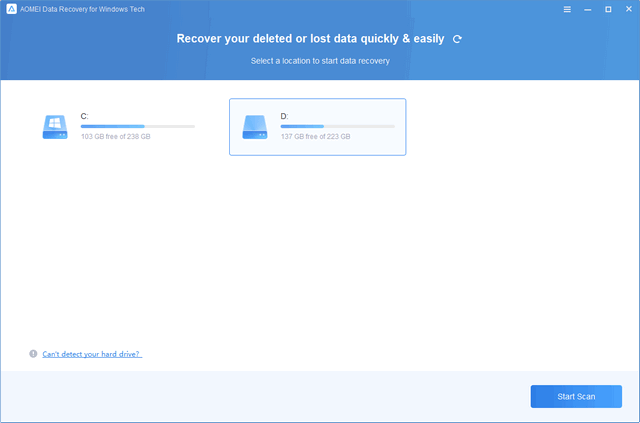This screenshot has width=640, height=423.
Task: Select the D: drive disk icon
Action: coord(255,127)
